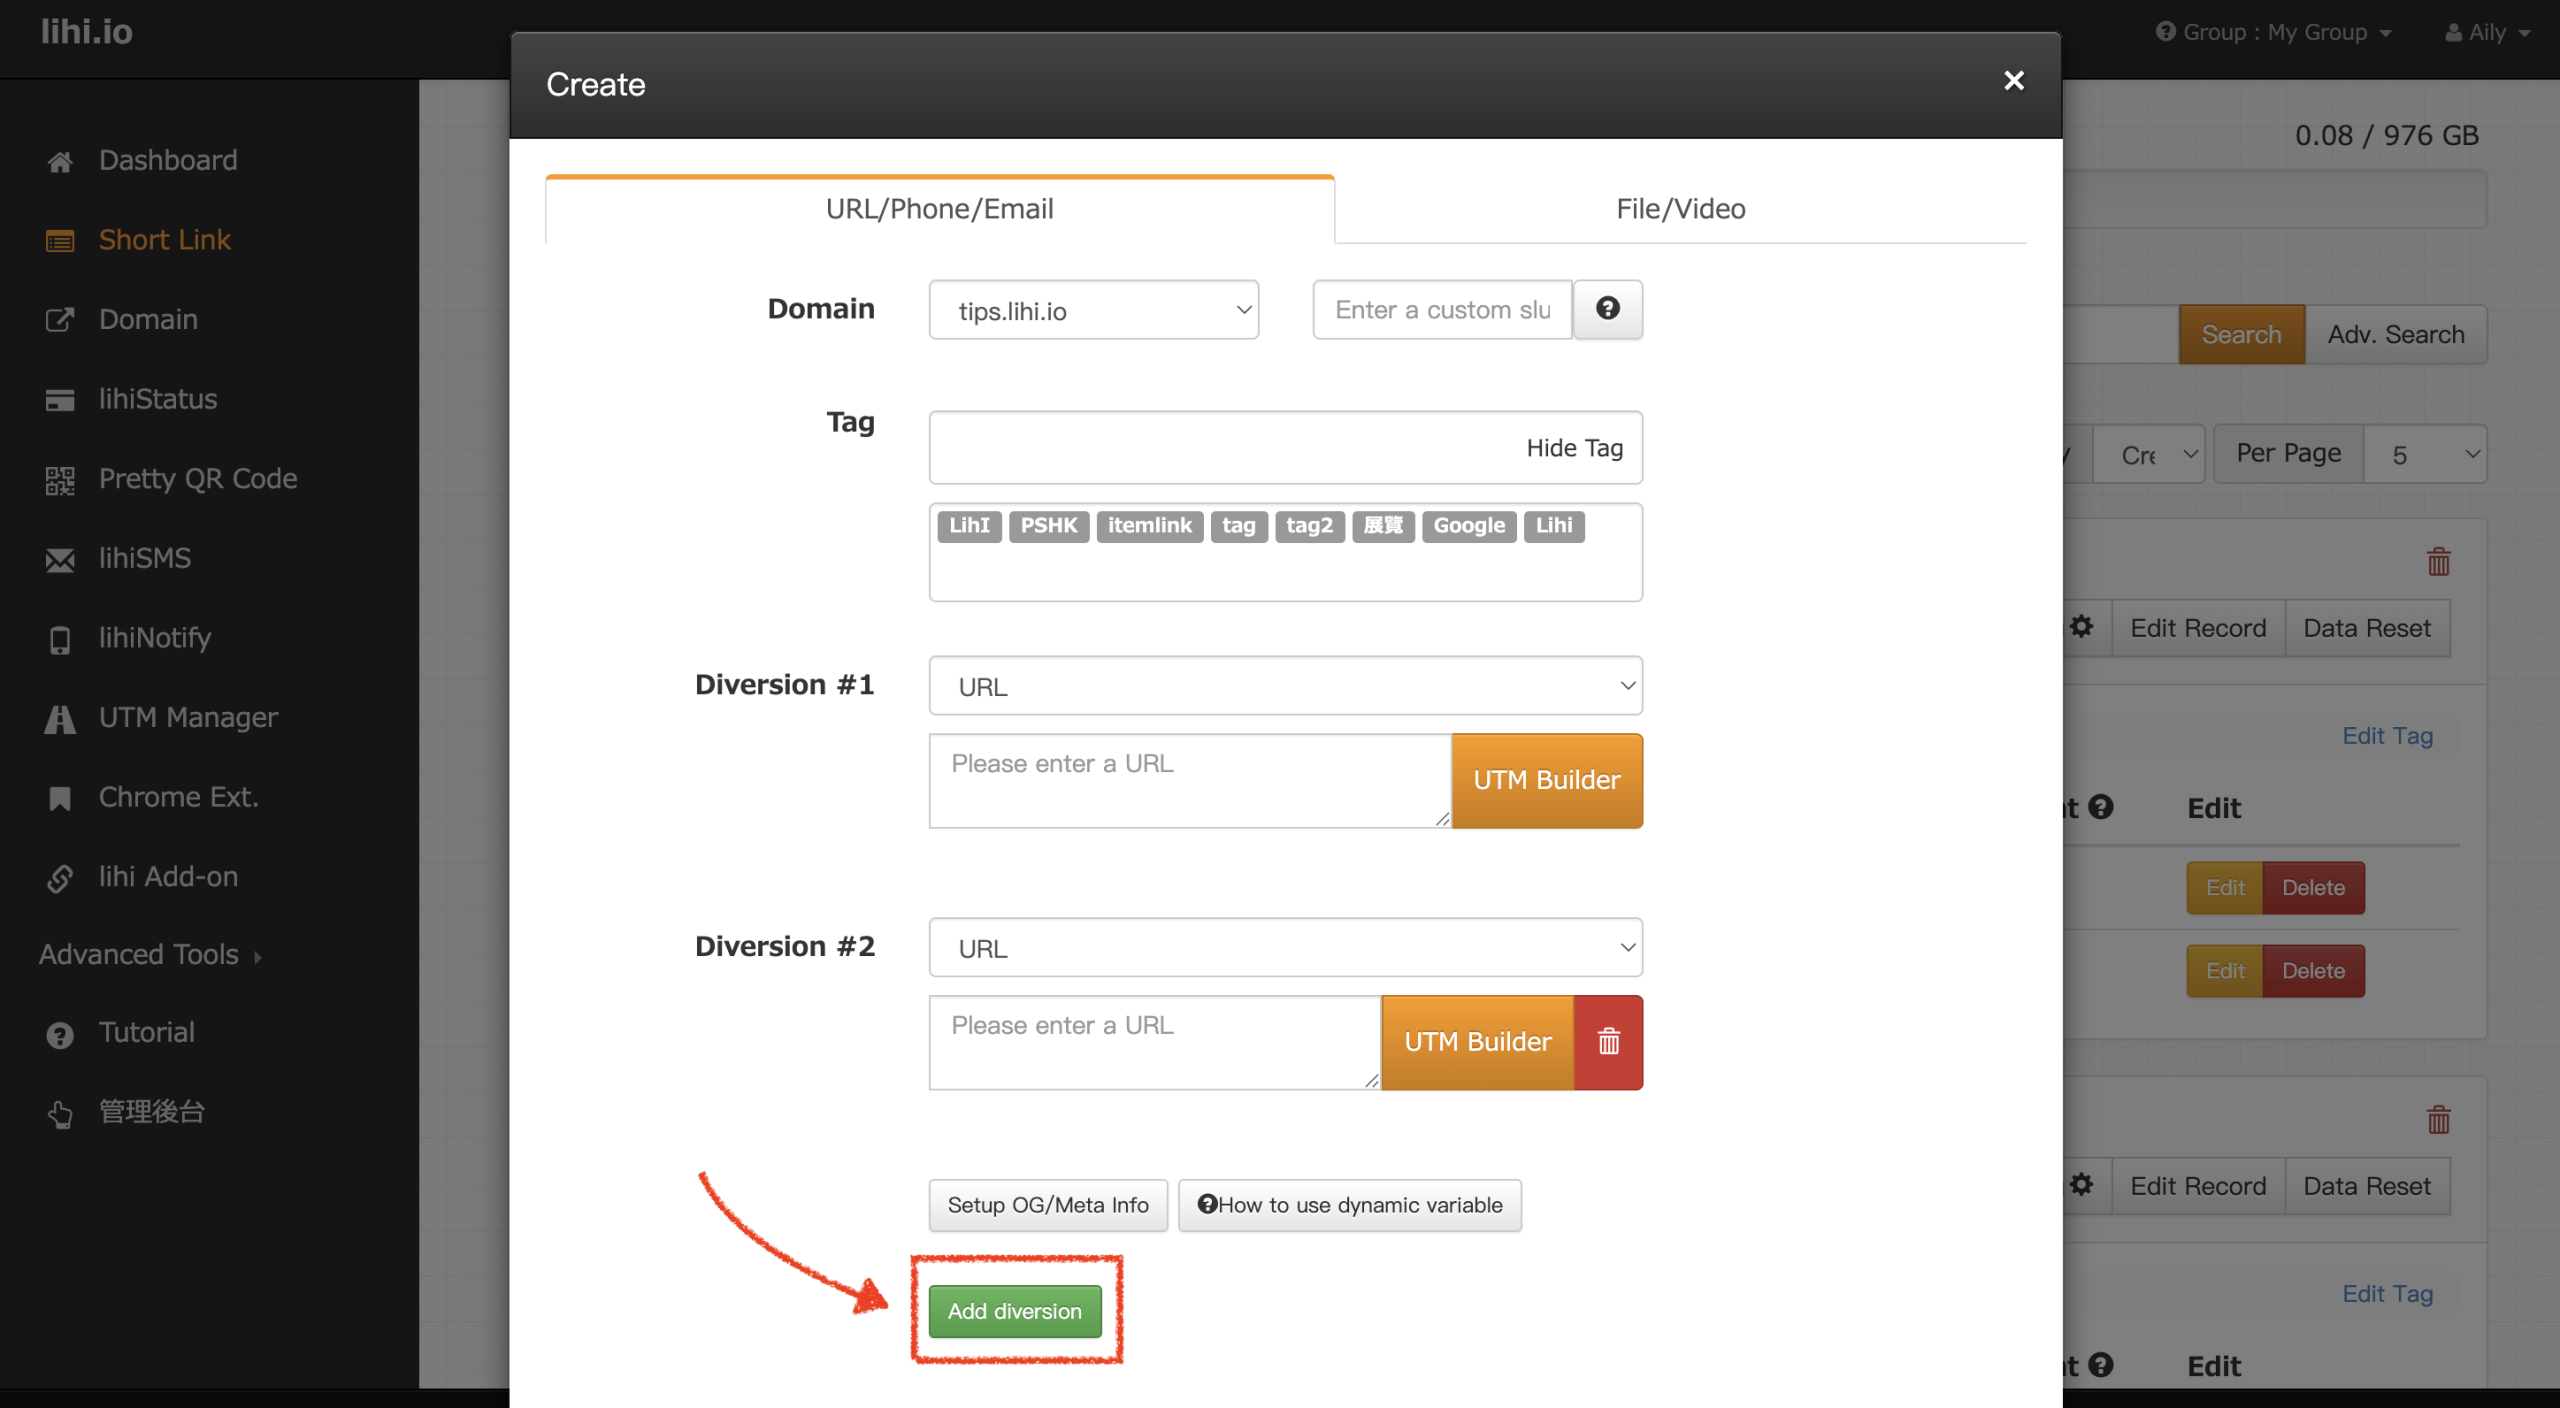The image size is (2560, 1408).
Task: Switch to the File/Video tab
Action: coord(1680,209)
